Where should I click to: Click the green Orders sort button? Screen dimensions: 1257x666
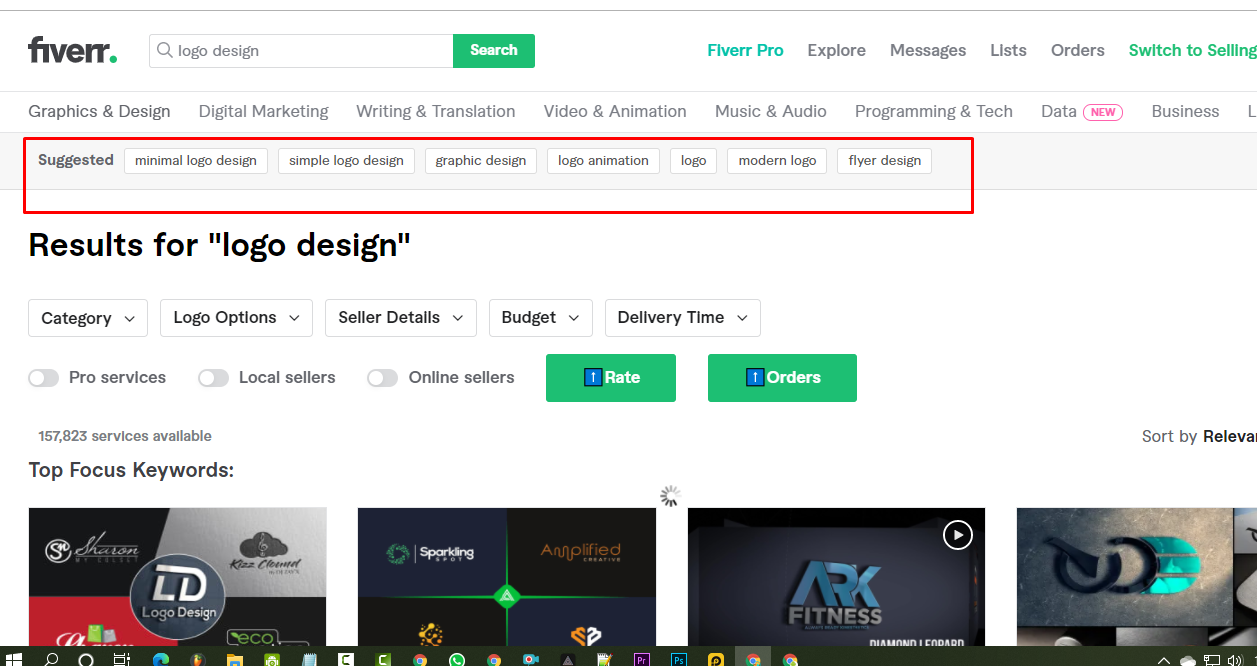(x=782, y=378)
